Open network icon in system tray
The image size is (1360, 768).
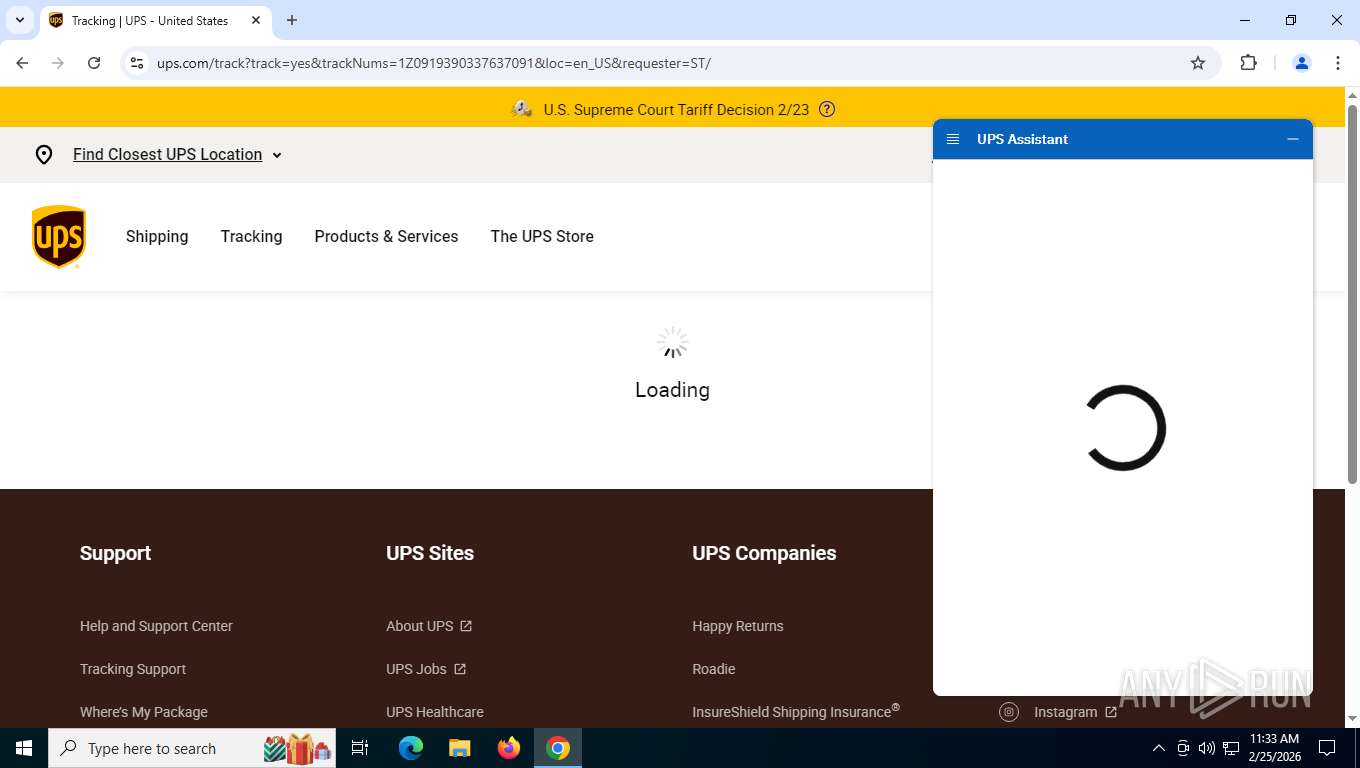pos(1231,748)
